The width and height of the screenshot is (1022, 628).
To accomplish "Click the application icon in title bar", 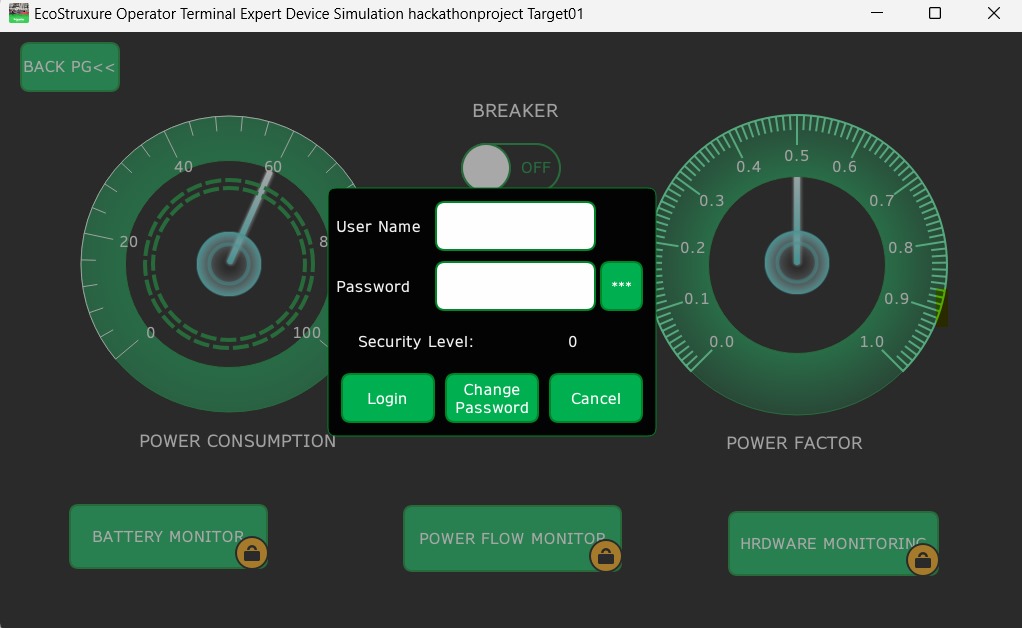I will pos(18,14).
